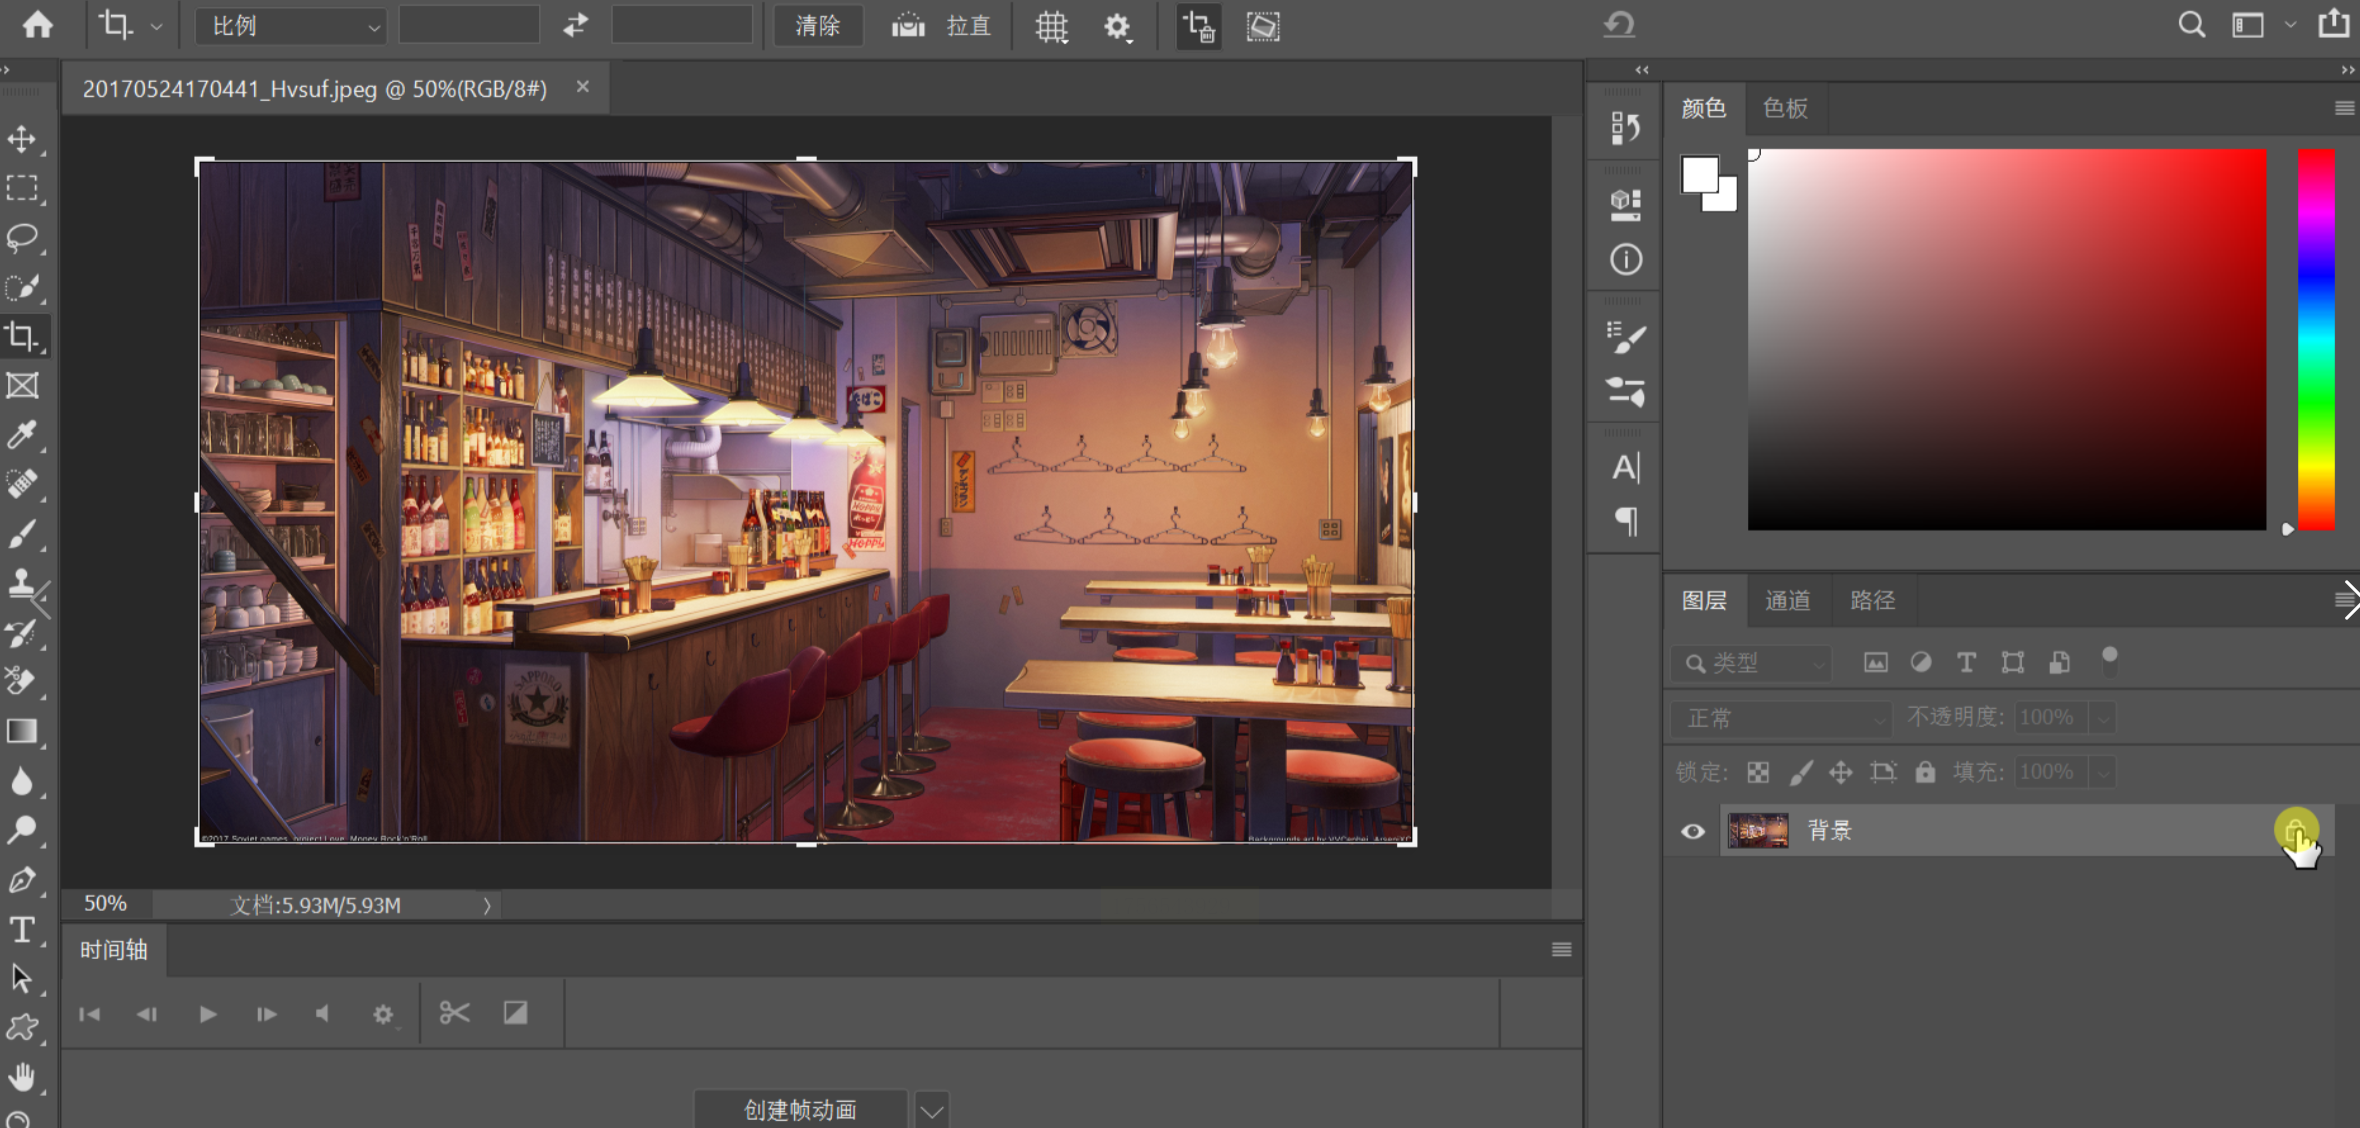The image size is (2360, 1128).
Task: Open the 正常 blend mode dropdown
Action: (x=1781, y=718)
